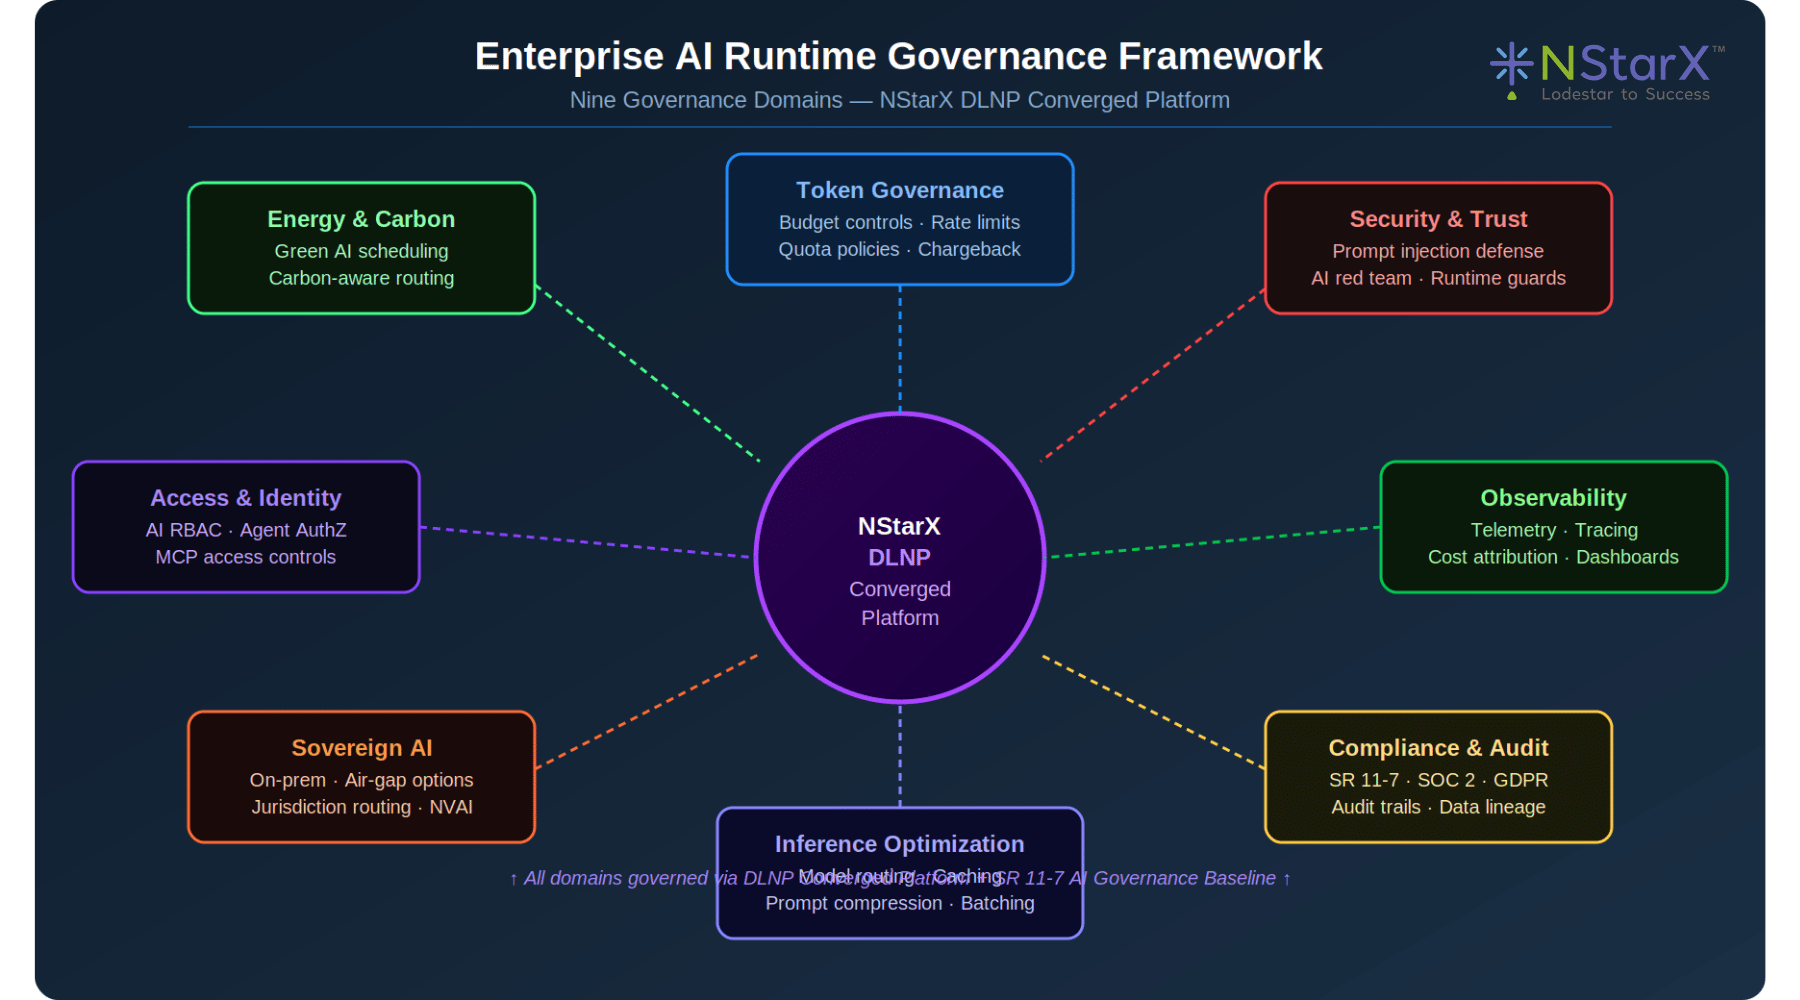Click 'Green AI scheduling' text

coord(361,251)
